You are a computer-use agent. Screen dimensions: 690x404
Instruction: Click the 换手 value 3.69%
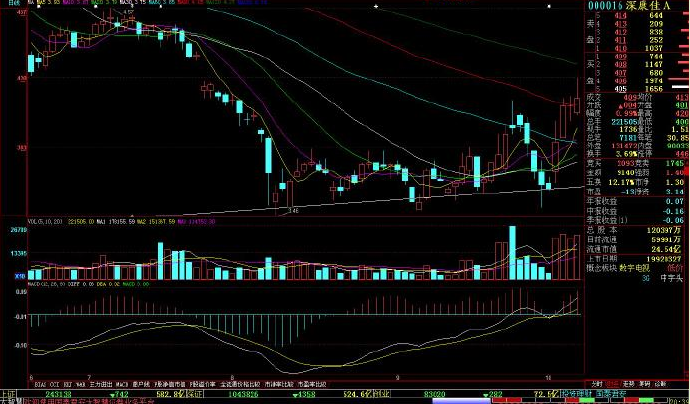pos(628,154)
